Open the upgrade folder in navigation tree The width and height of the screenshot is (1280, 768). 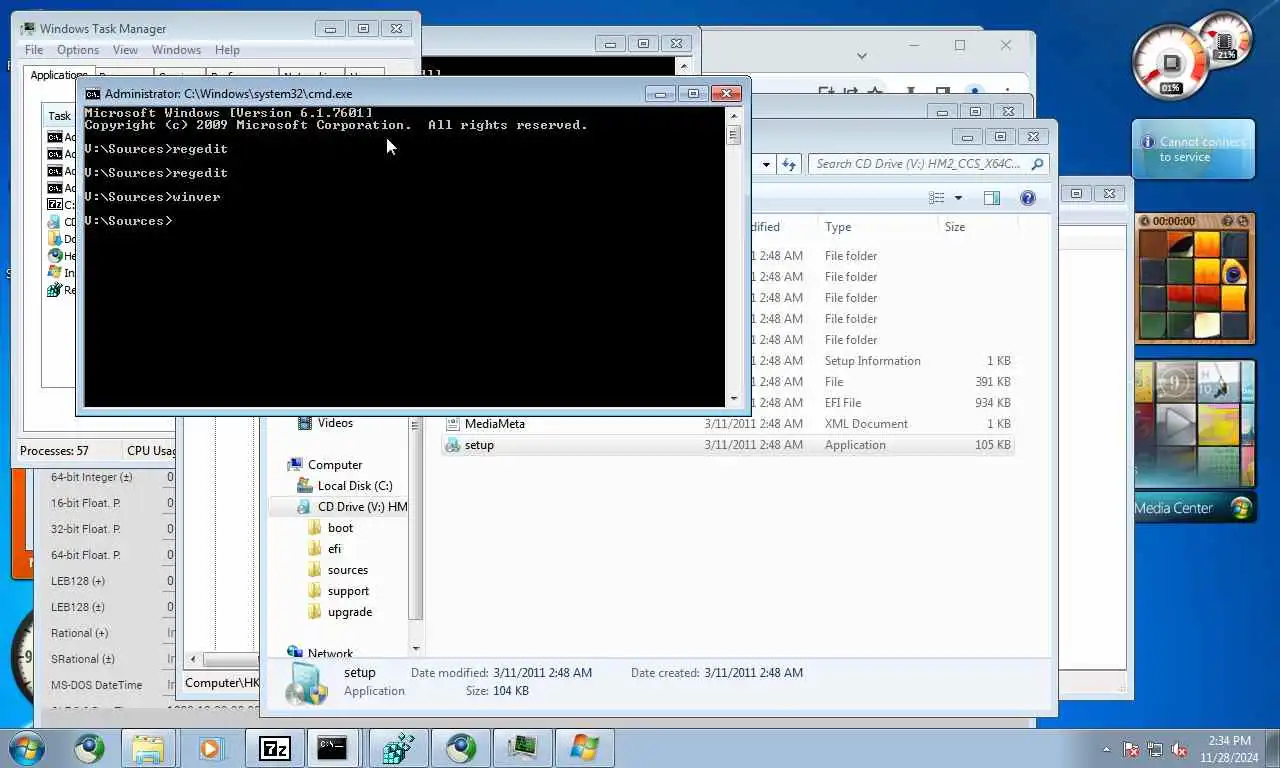pos(350,612)
